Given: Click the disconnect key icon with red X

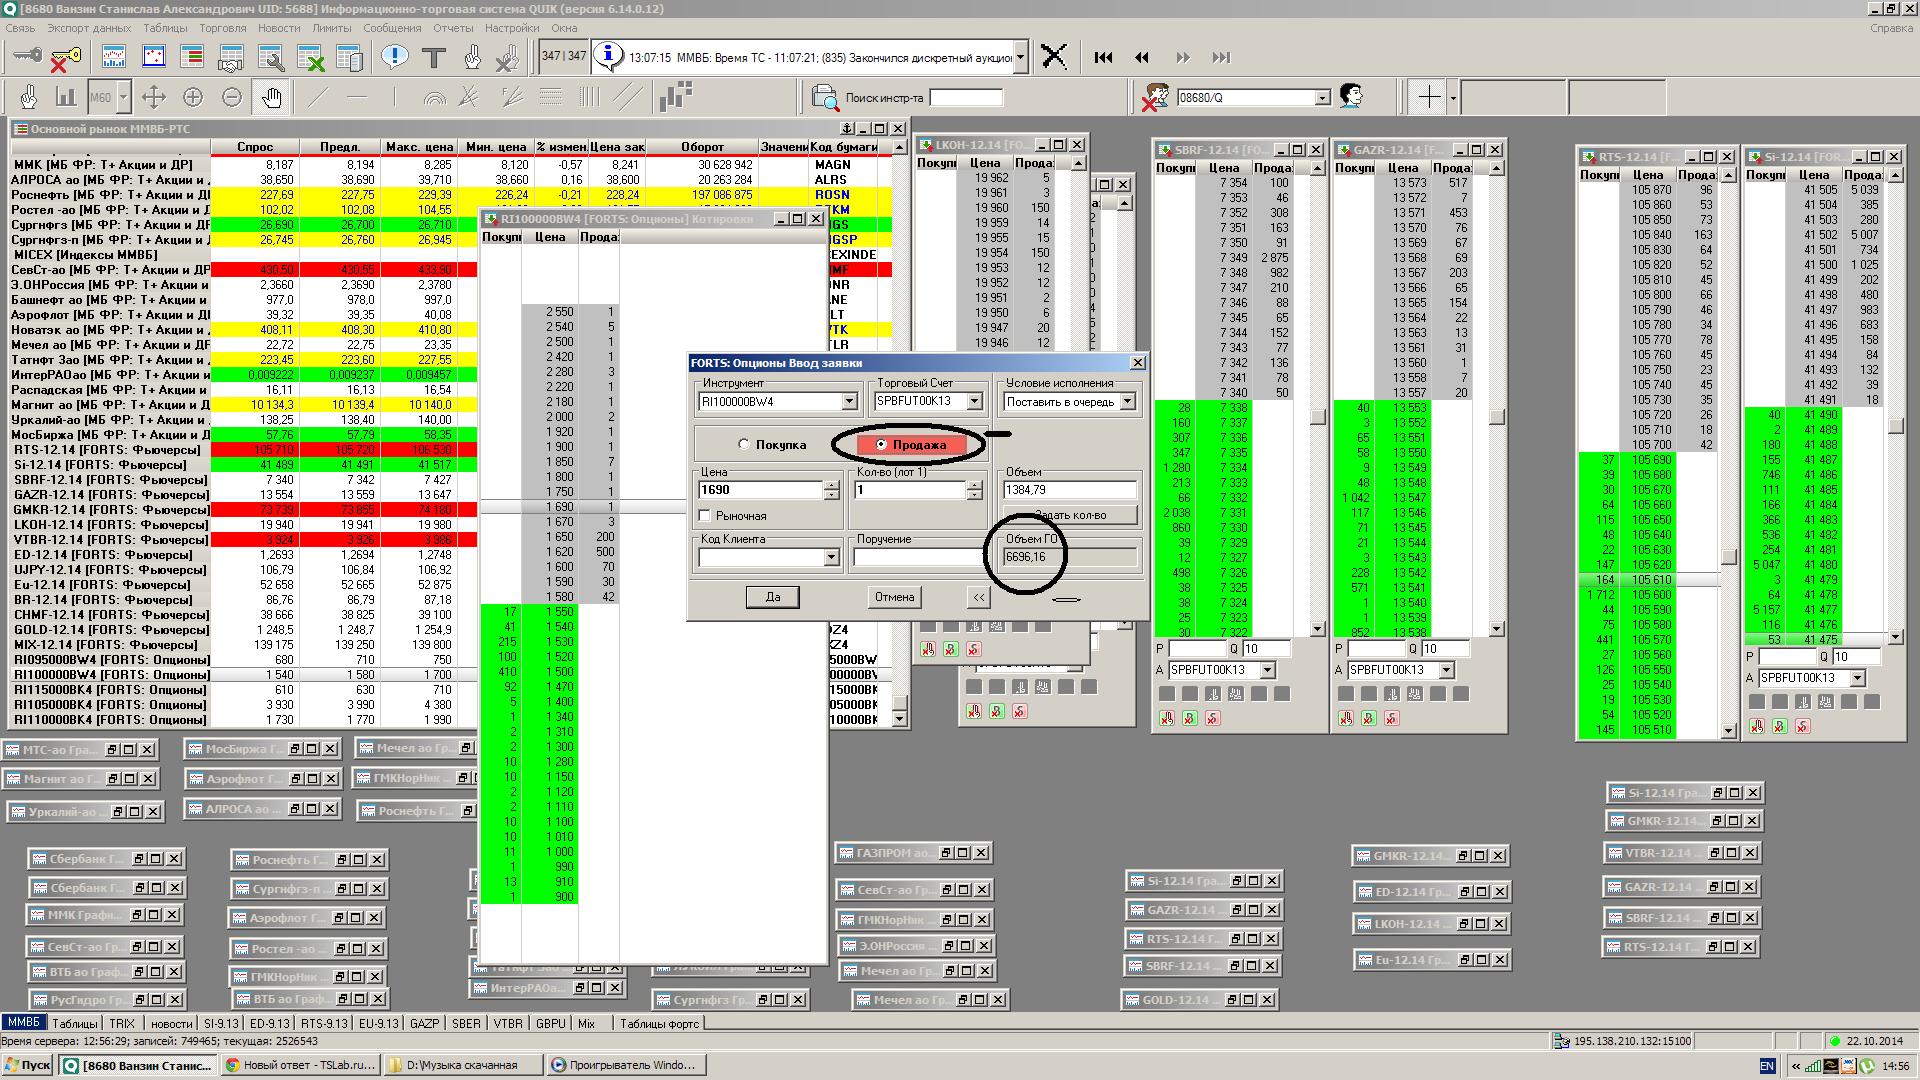Looking at the screenshot, I should 64,58.
